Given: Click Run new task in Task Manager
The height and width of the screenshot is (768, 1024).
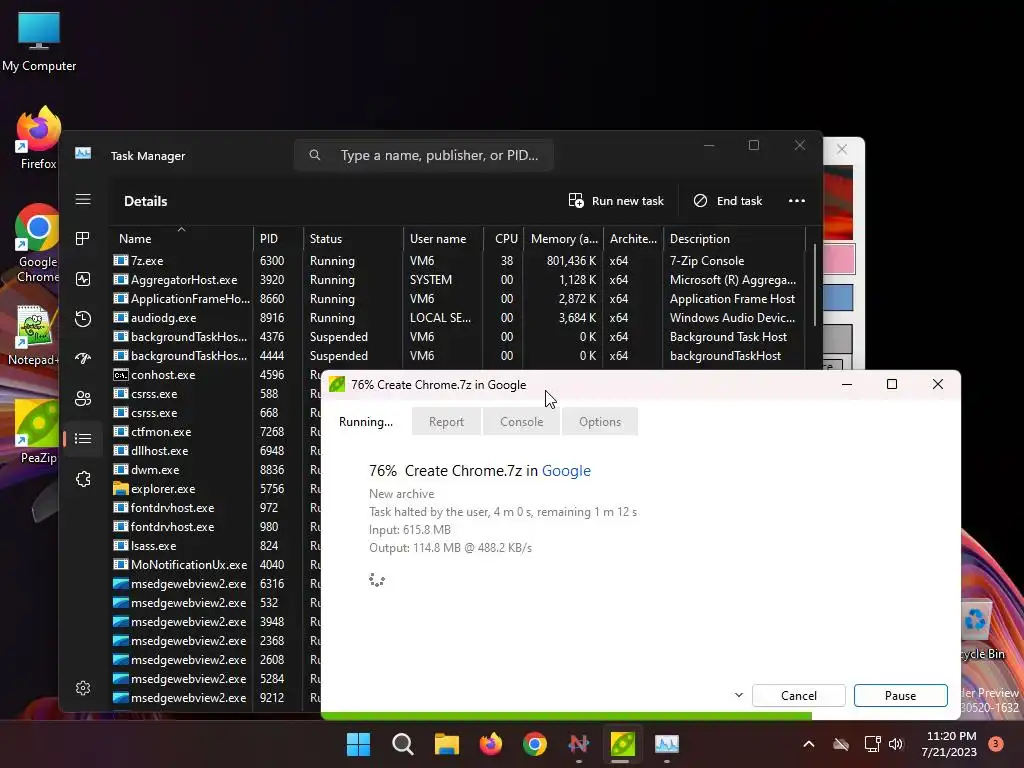Looking at the screenshot, I should point(616,200).
